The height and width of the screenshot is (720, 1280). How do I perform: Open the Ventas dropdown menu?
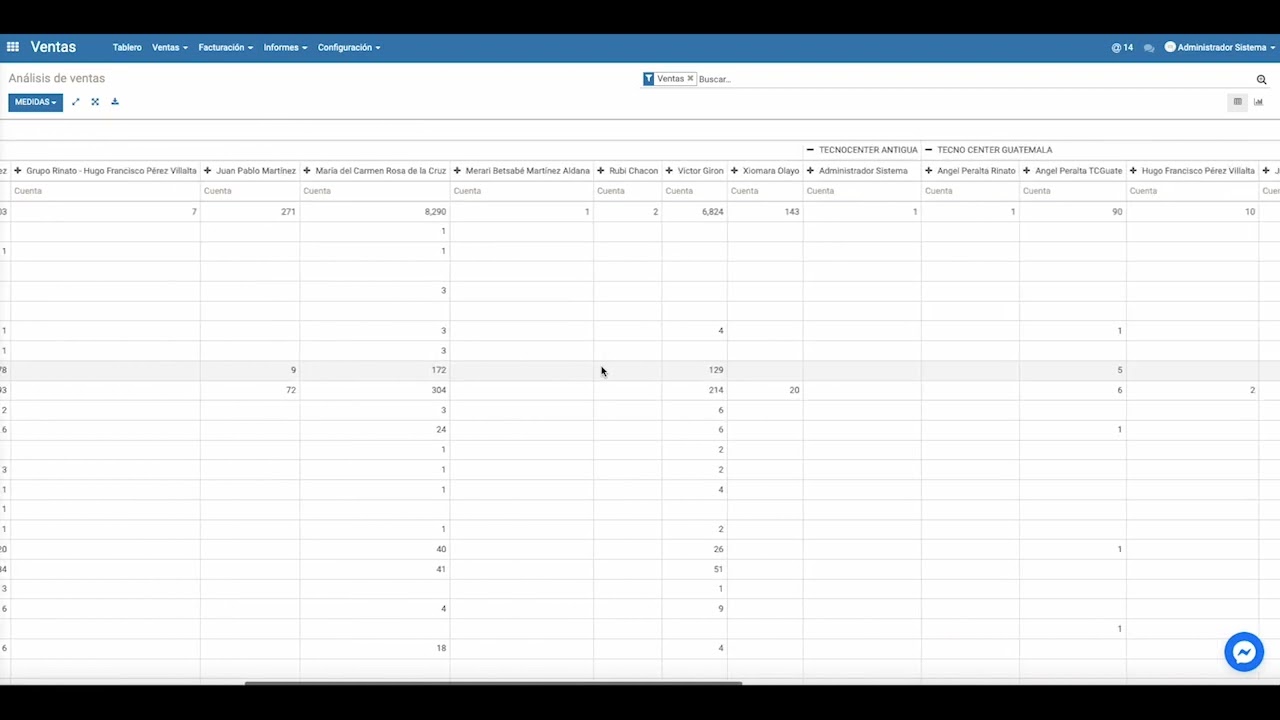coord(170,48)
